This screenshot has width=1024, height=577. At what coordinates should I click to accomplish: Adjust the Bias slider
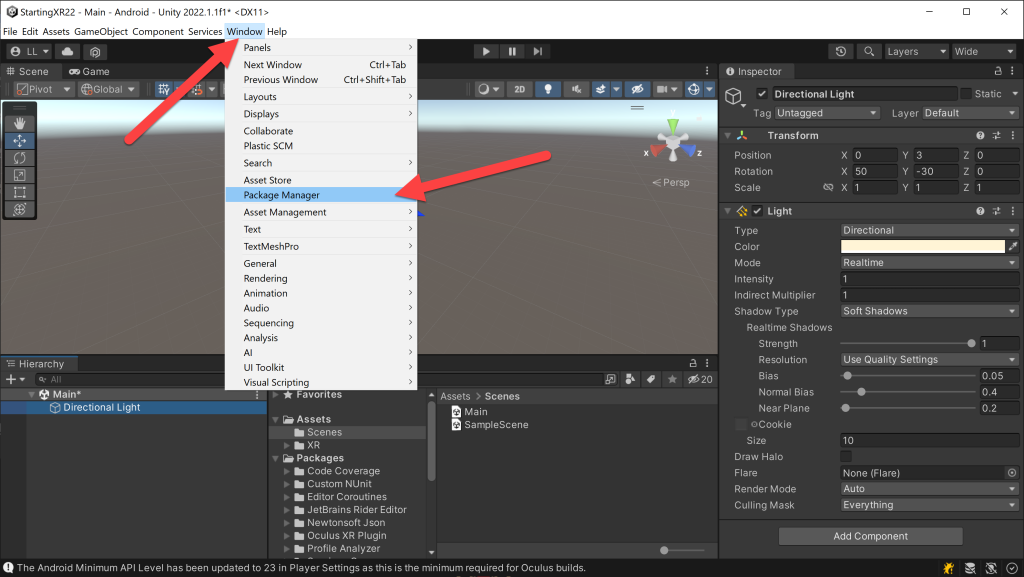[908, 375]
